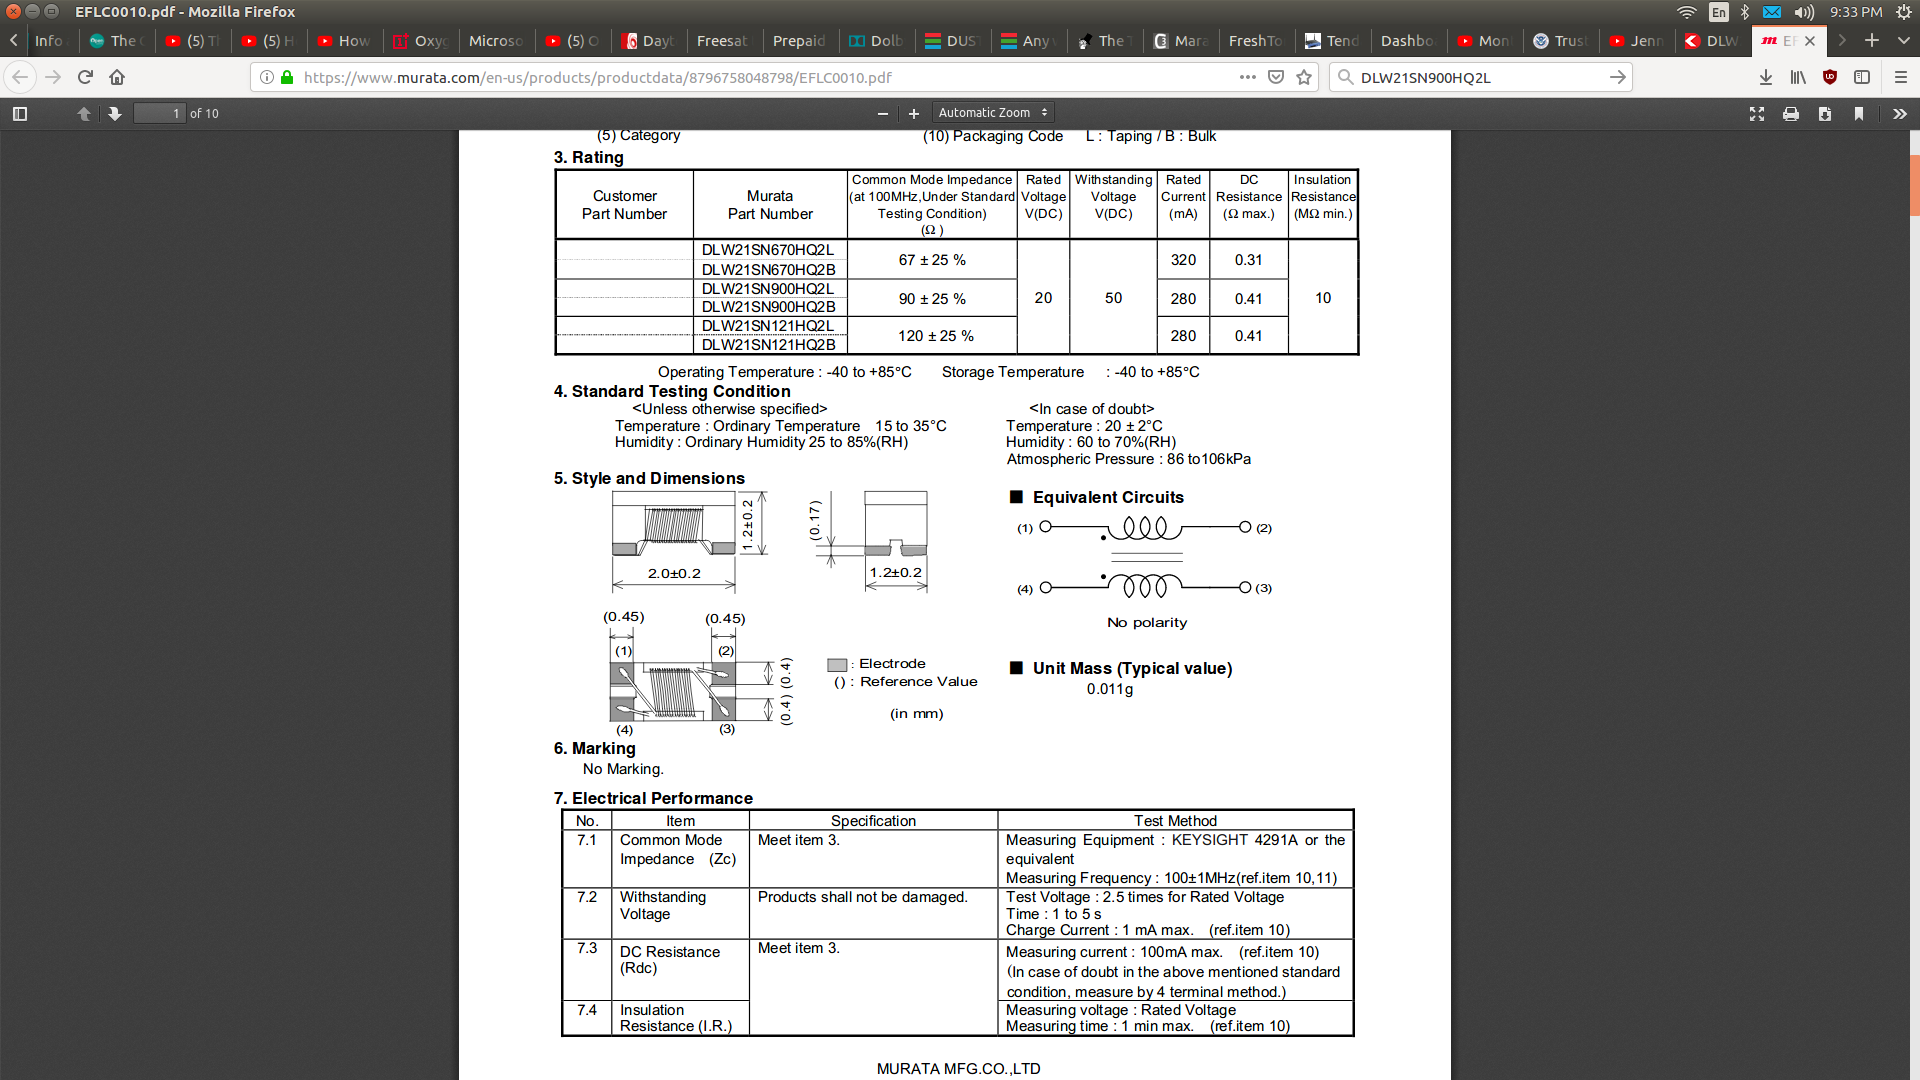Click the '5. Style and Dimensions' heading

pos(649,479)
